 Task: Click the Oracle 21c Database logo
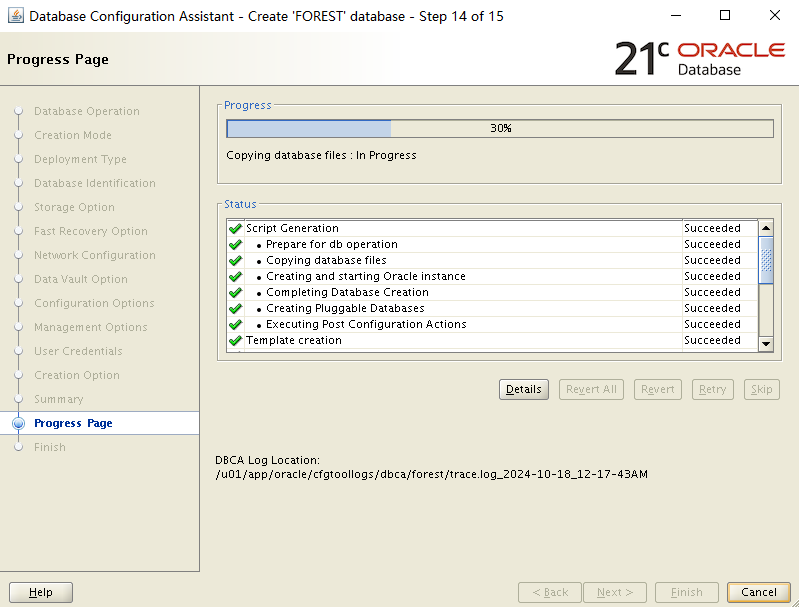point(698,59)
